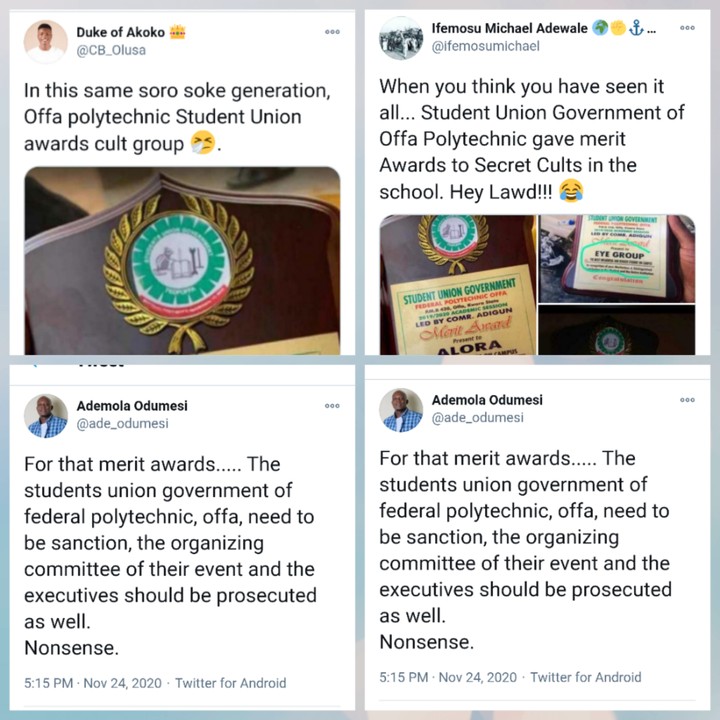Open the ALORA merit award photo
The width and height of the screenshot is (720, 720).
coord(458,285)
